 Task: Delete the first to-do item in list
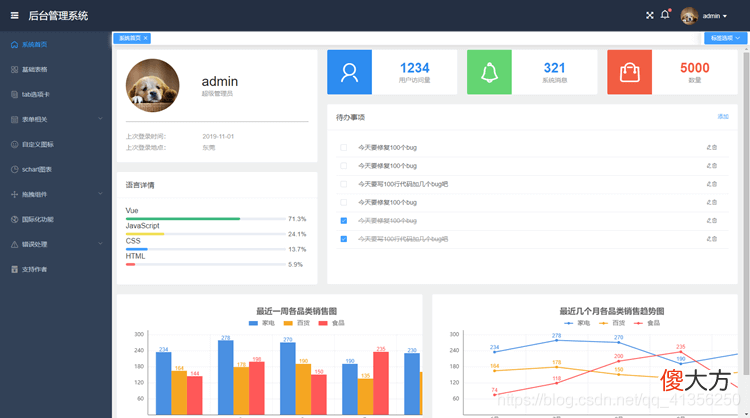(x=715, y=147)
